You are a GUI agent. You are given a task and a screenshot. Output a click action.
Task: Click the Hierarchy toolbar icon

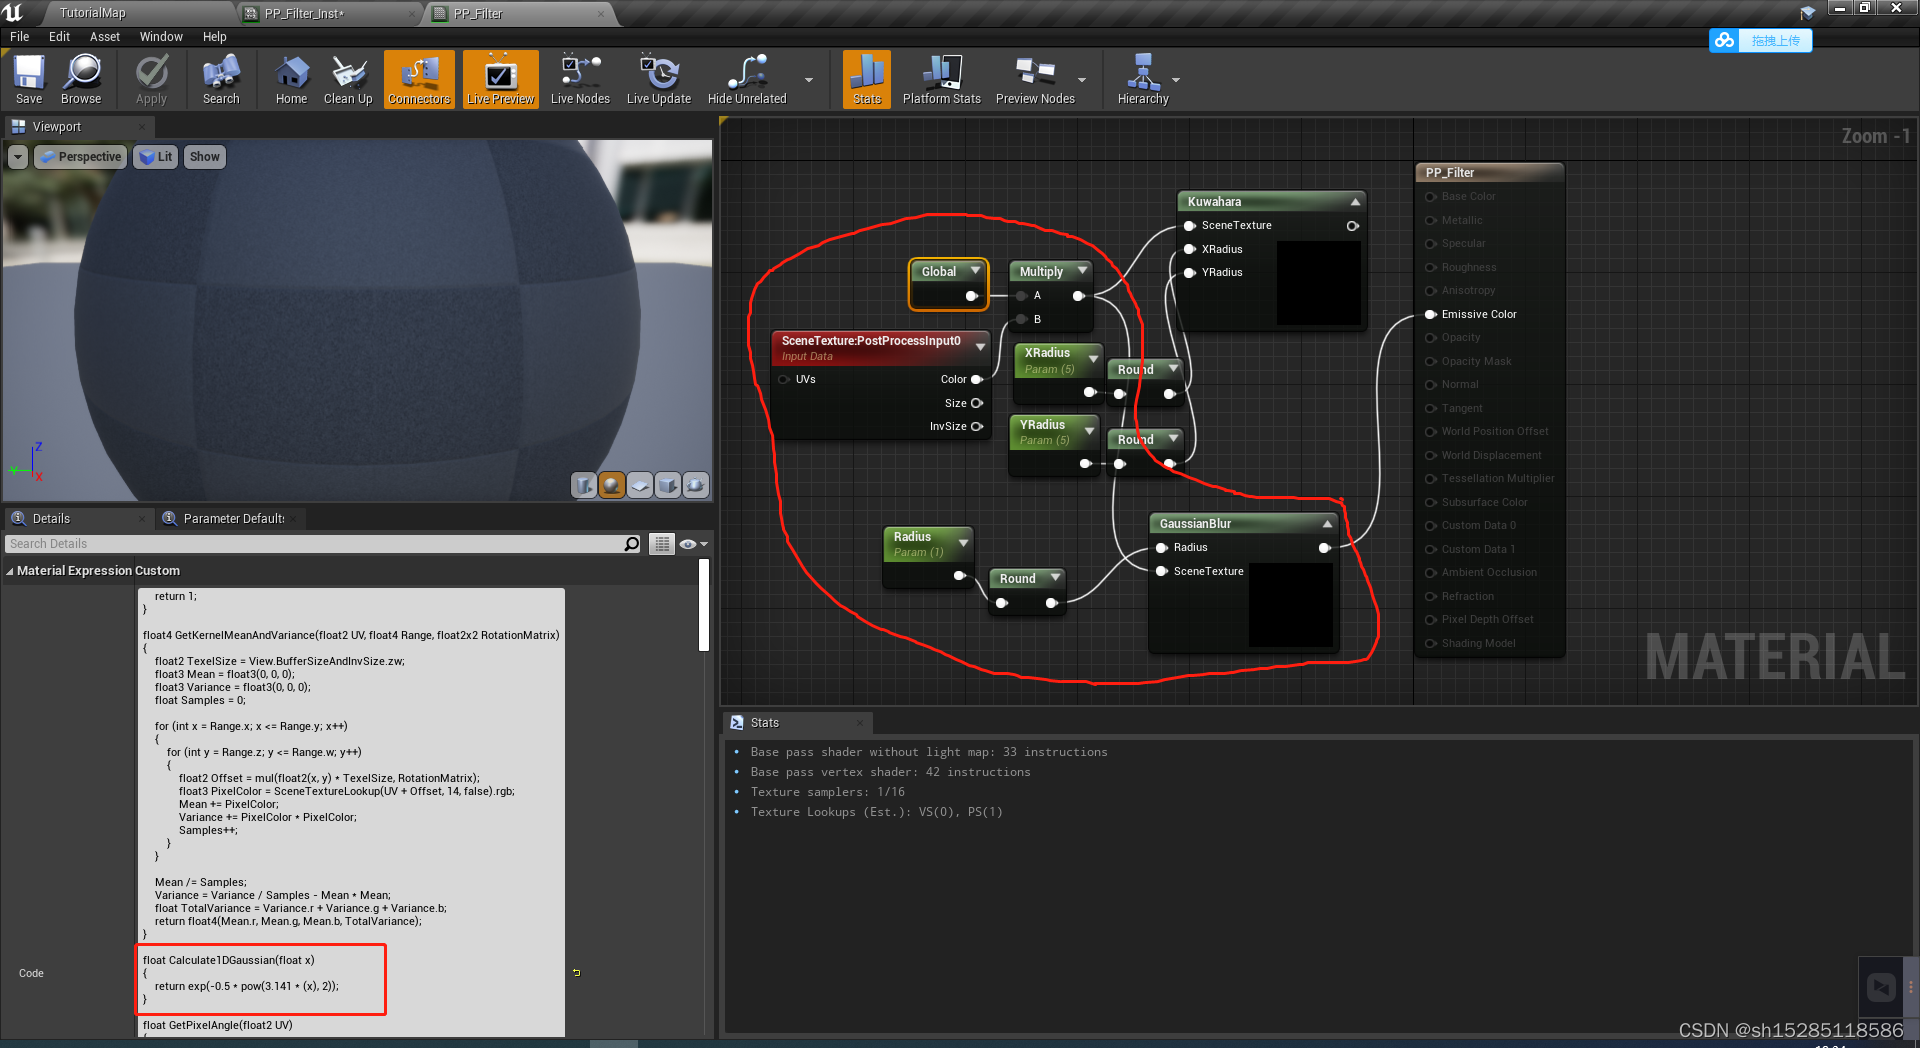pyautogui.click(x=1143, y=79)
